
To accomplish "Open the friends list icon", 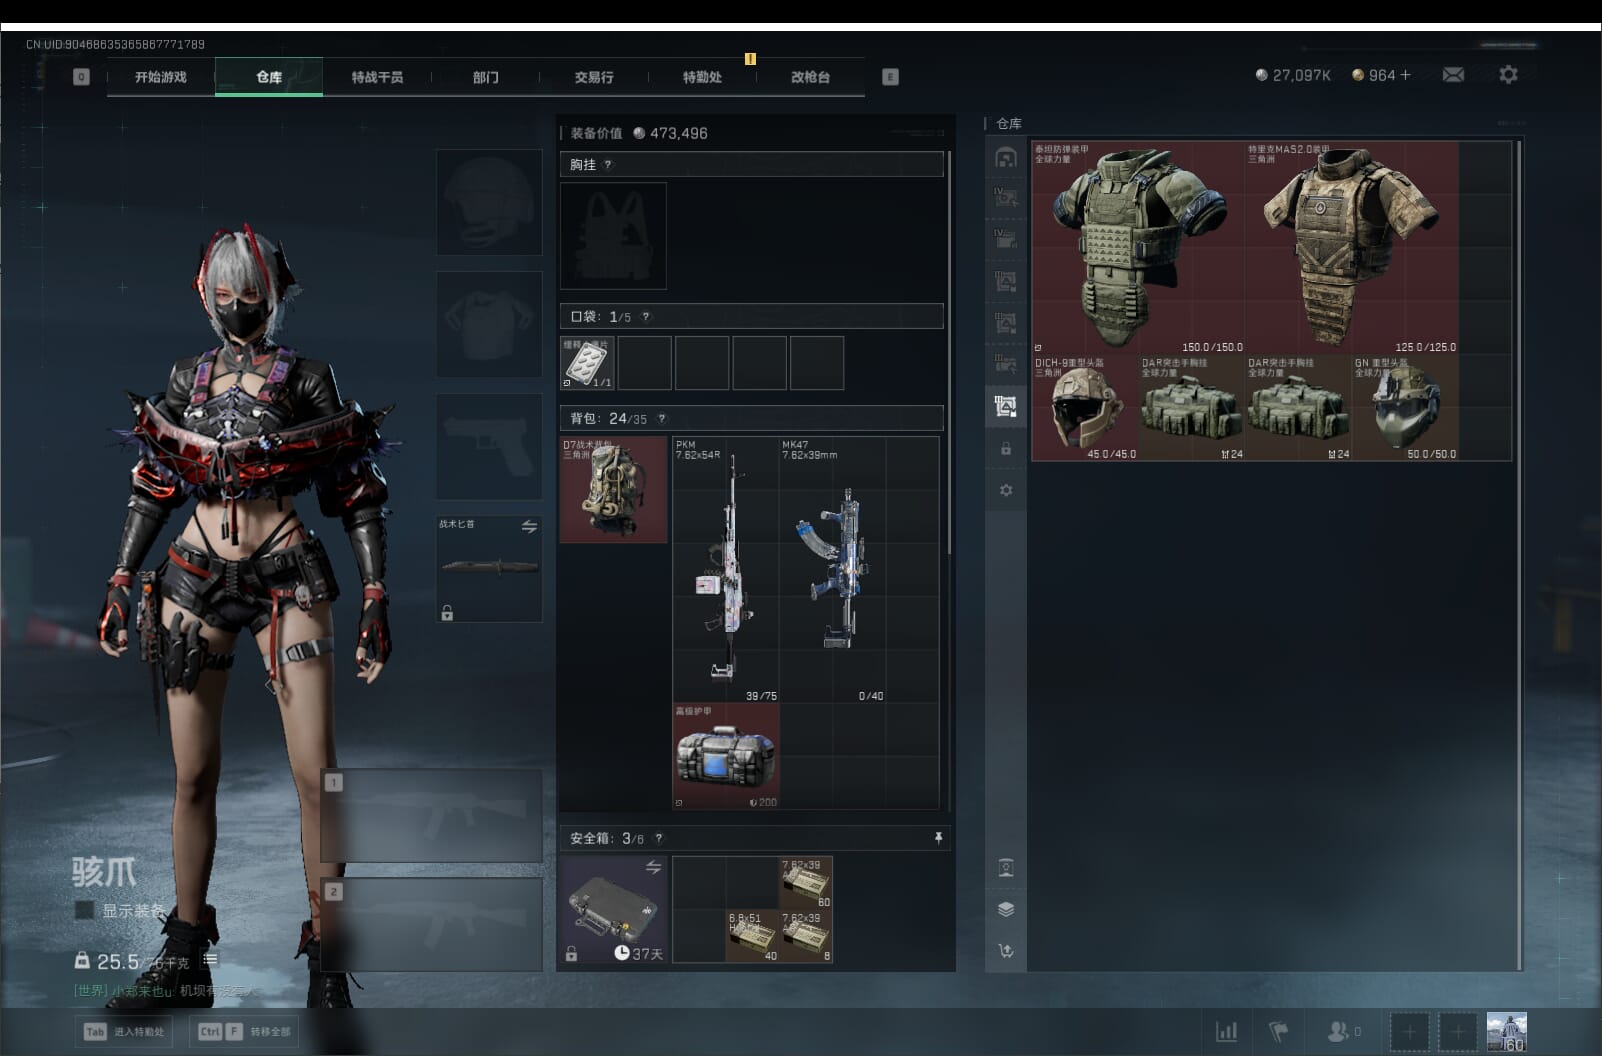I will (x=1338, y=1031).
